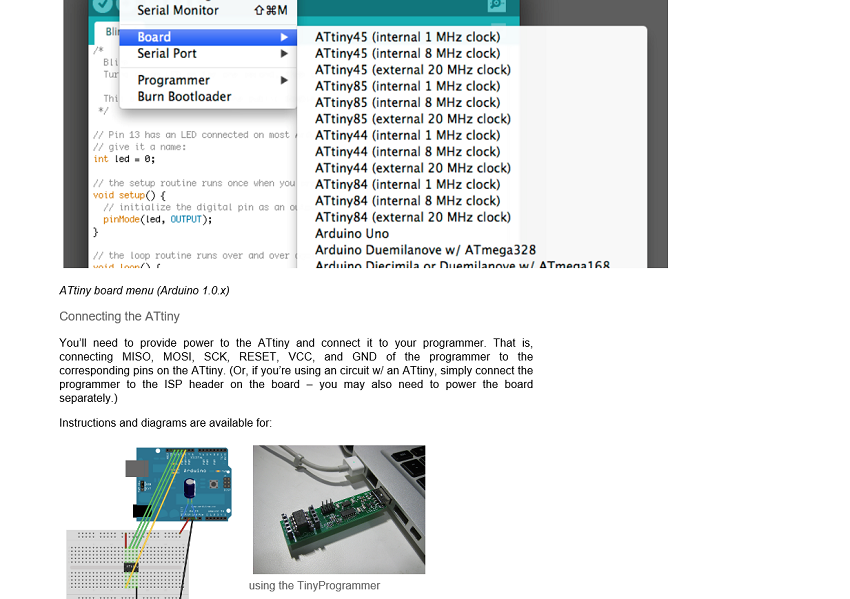Select ATtiny84 (external 20 MHz clock) board

coord(413,217)
